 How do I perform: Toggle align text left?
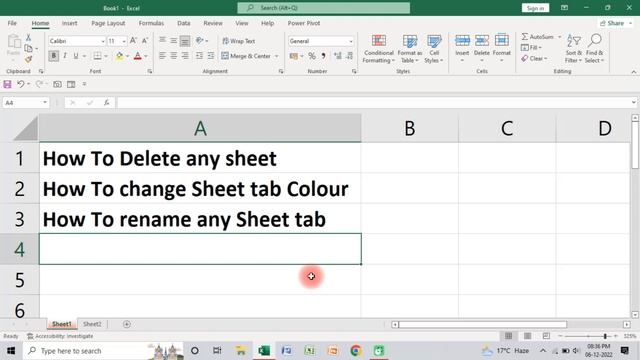(x=162, y=56)
